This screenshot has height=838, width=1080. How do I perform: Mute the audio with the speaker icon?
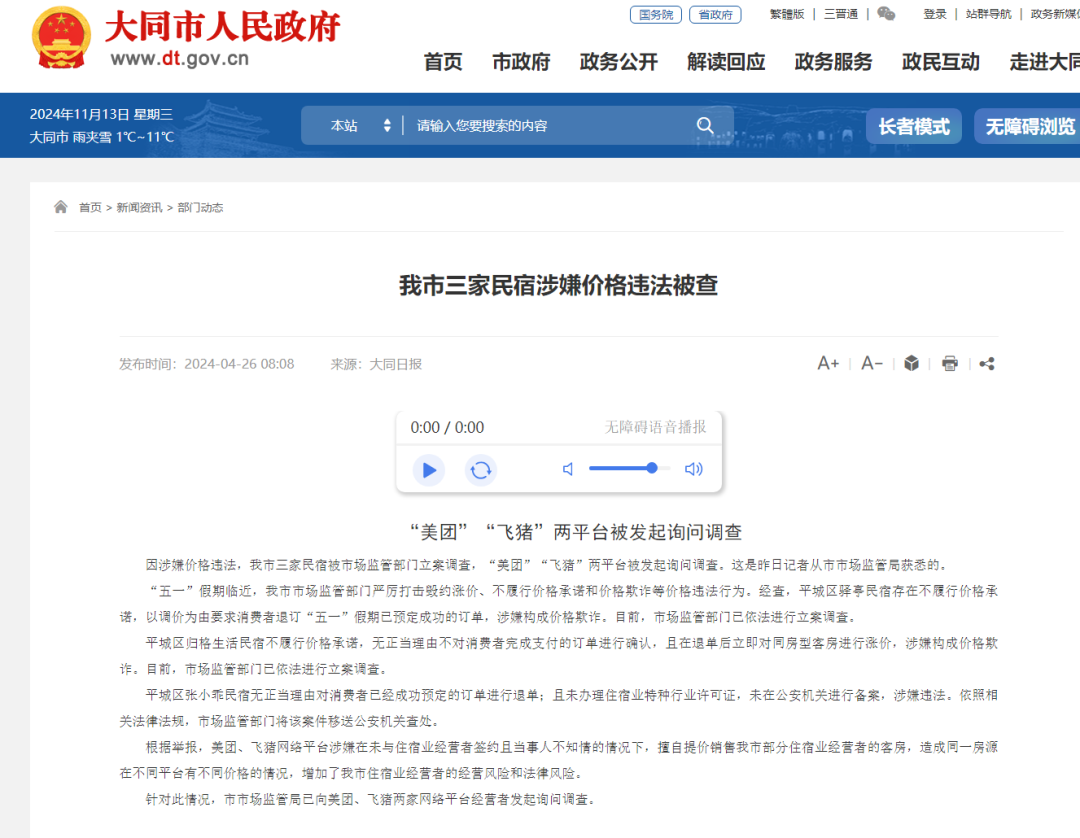pos(567,468)
